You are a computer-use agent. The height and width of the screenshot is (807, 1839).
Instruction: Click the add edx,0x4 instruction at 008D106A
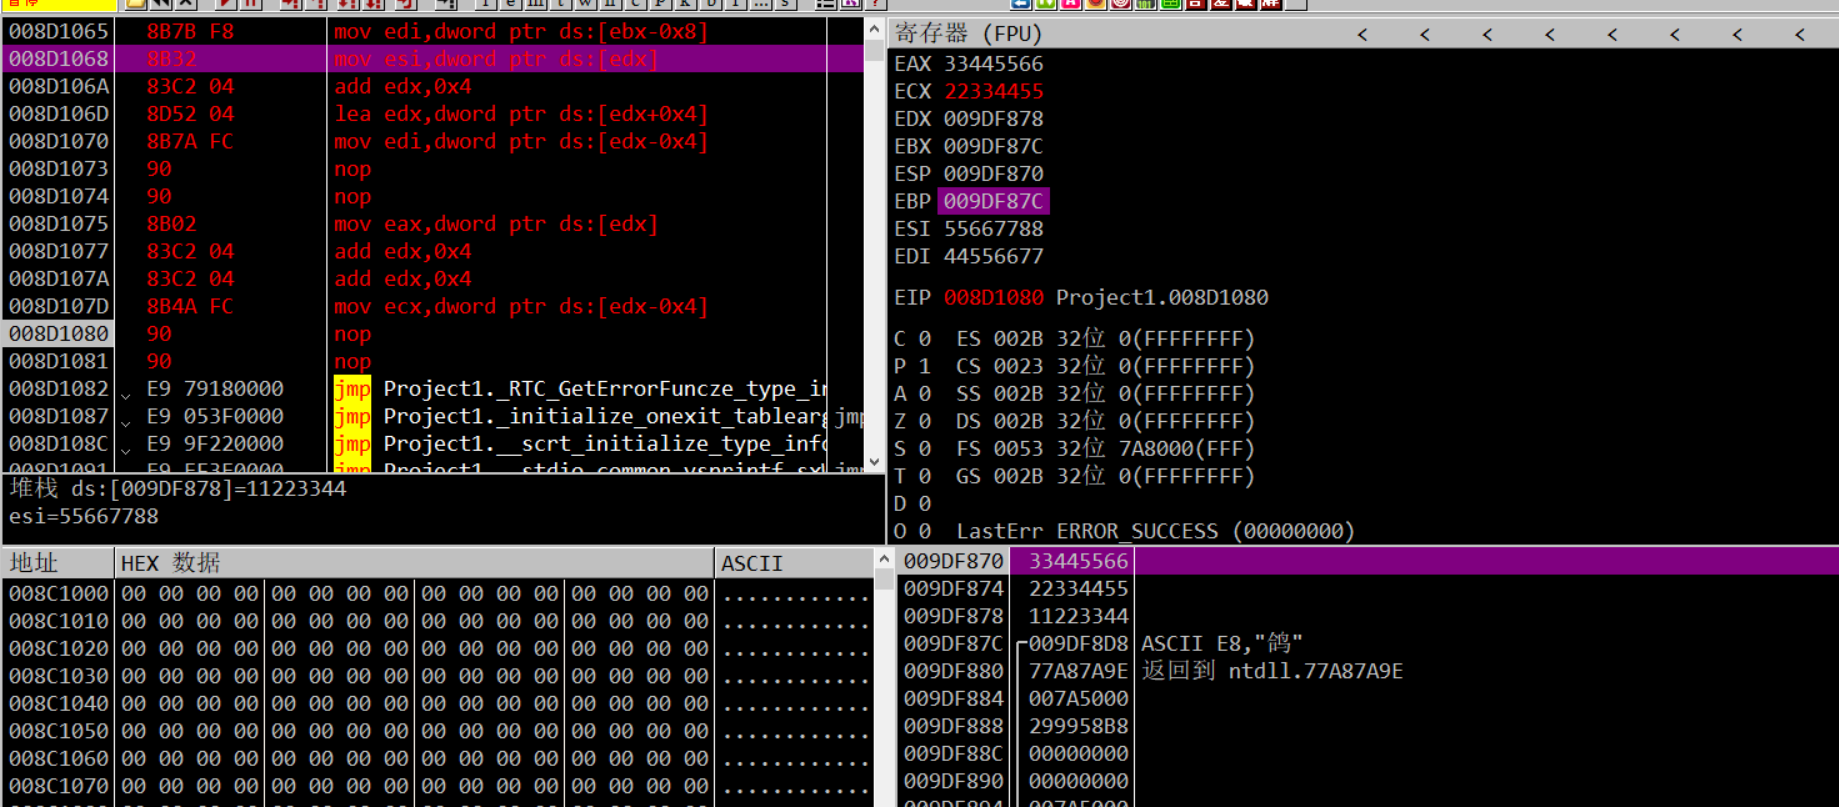[x=403, y=86]
